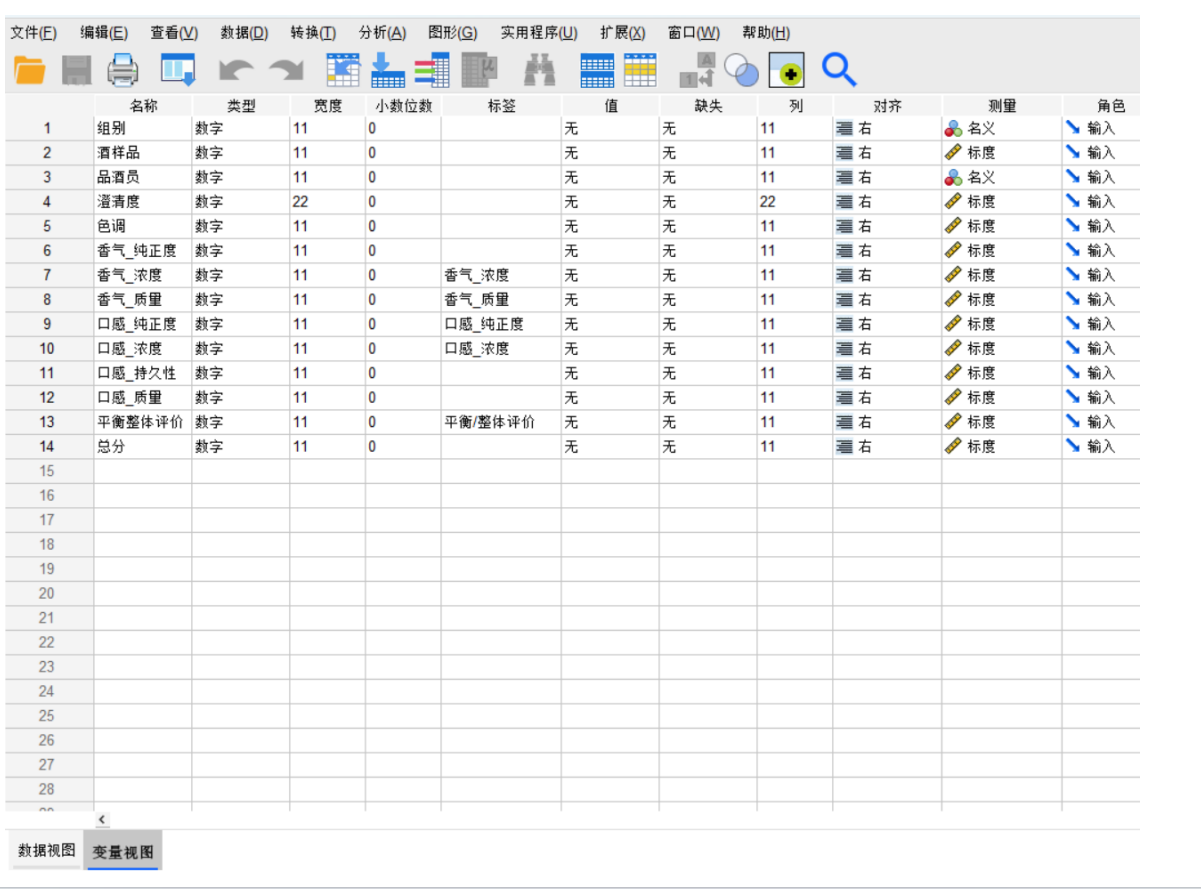Select the variable name cell 澄清度
Image resolution: width=1201 pixels, height=889 pixels.
click(x=143, y=202)
